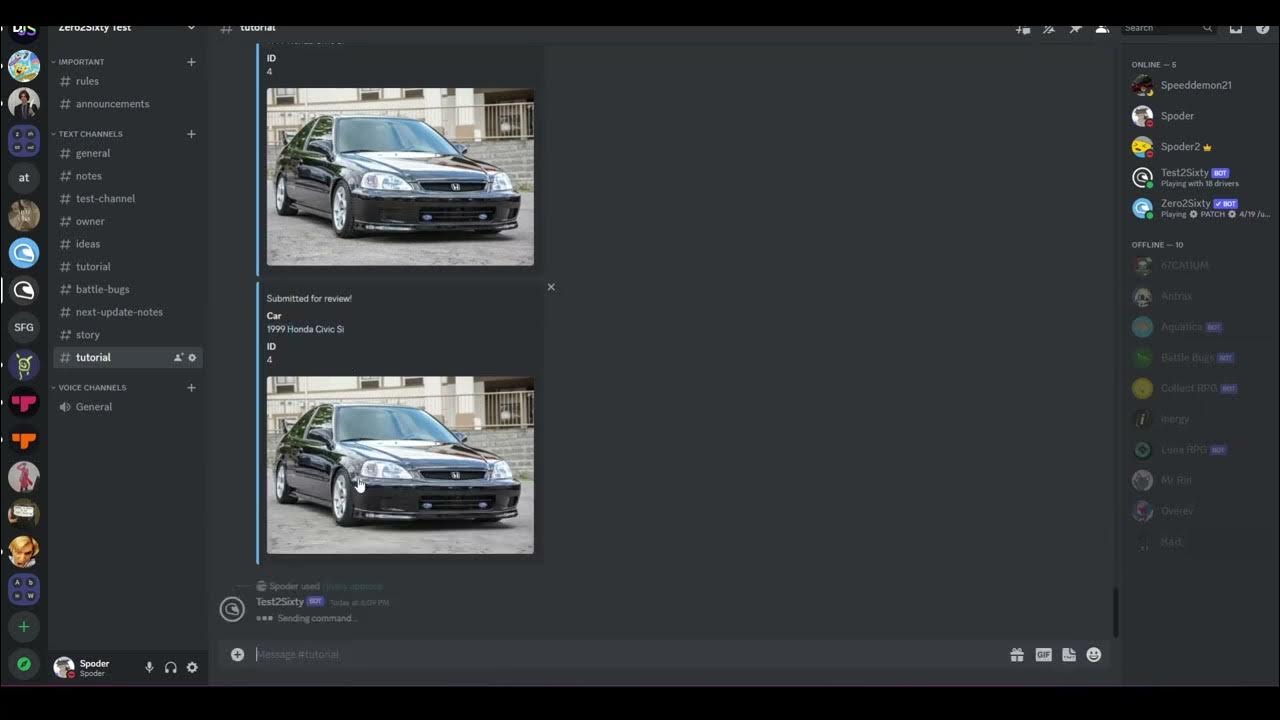Toggle headphones deafen
This screenshot has width=1280, height=720.
point(171,668)
